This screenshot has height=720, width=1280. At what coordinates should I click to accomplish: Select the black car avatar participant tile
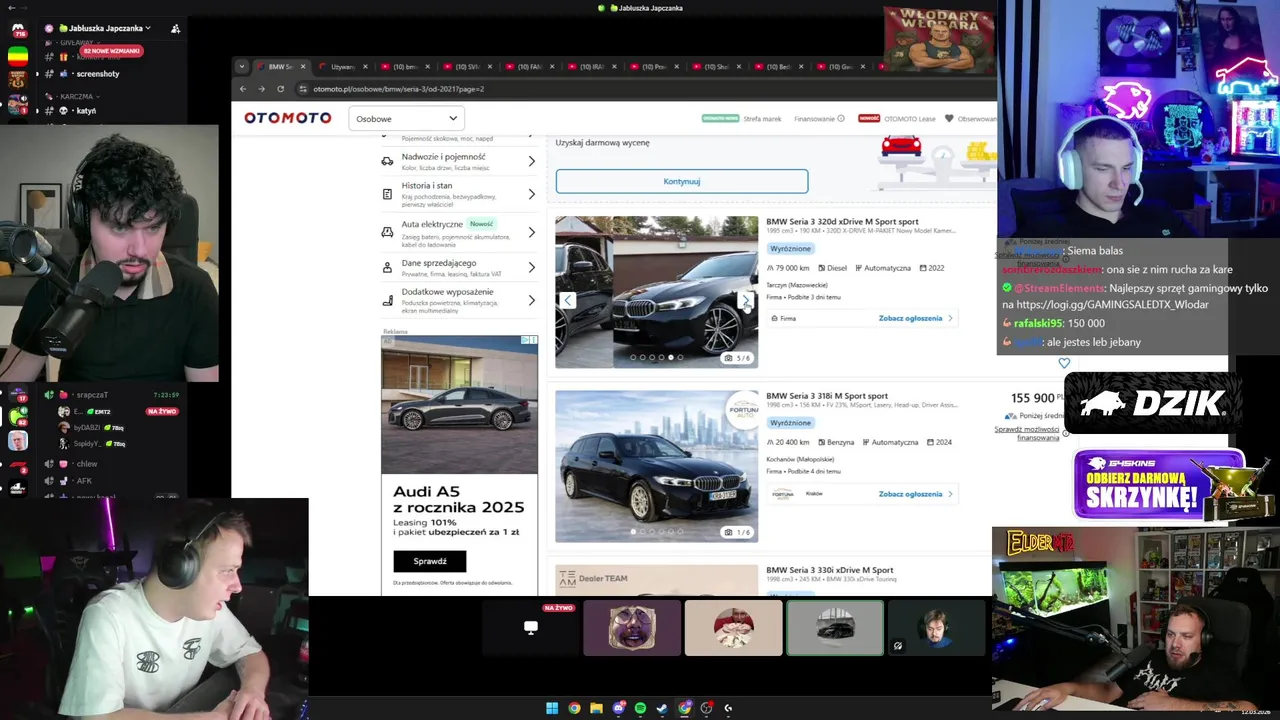pyautogui.click(x=835, y=628)
